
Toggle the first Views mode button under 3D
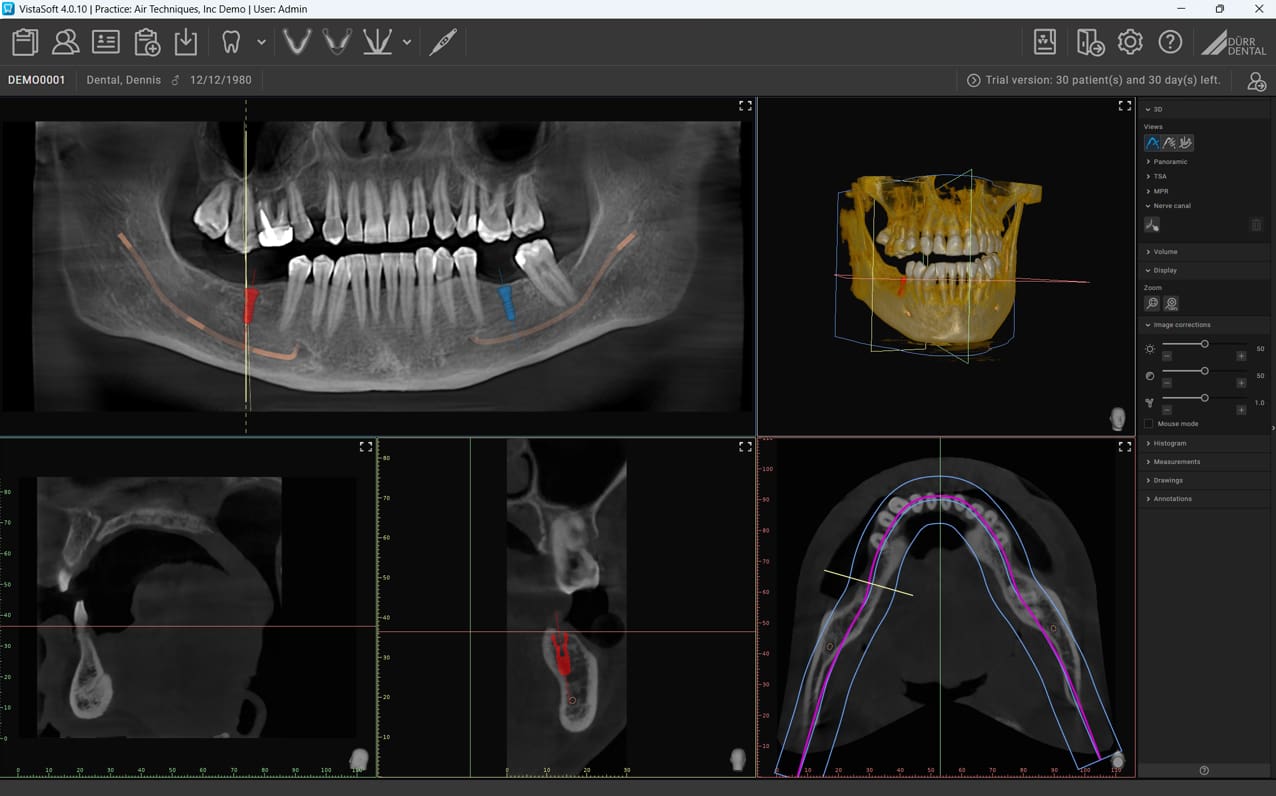pos(1151,142)
